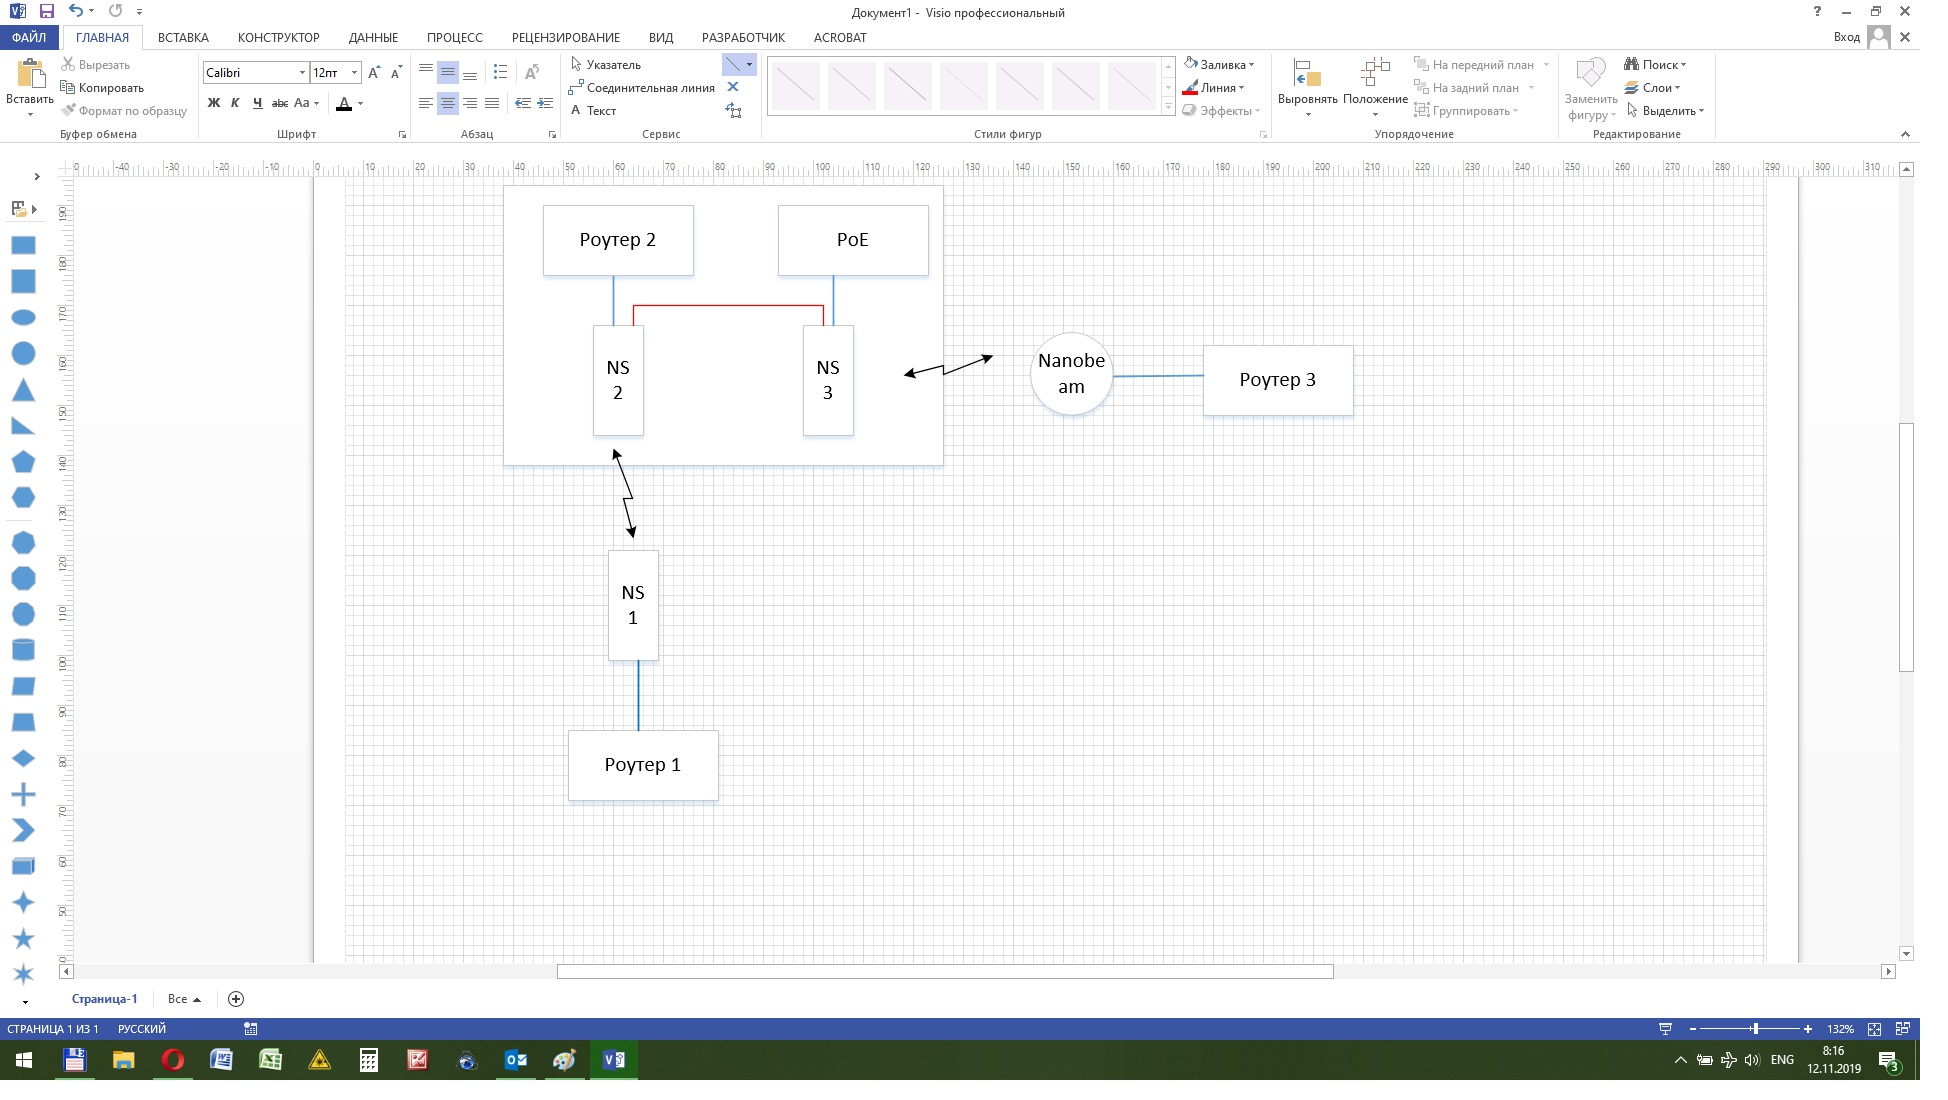1948x1100 pixels.
Task: Toggle middle vertical text alignment
Action: (x=448, y=73)
